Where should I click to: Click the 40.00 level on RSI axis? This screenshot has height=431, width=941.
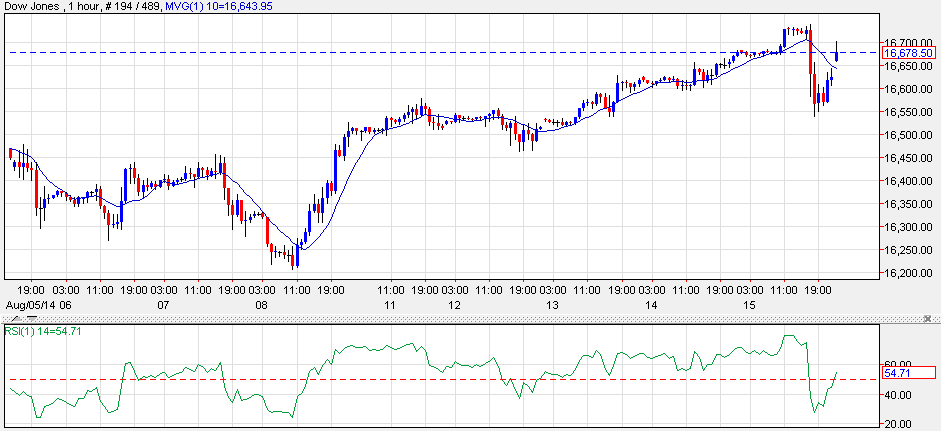coord(897,395)
